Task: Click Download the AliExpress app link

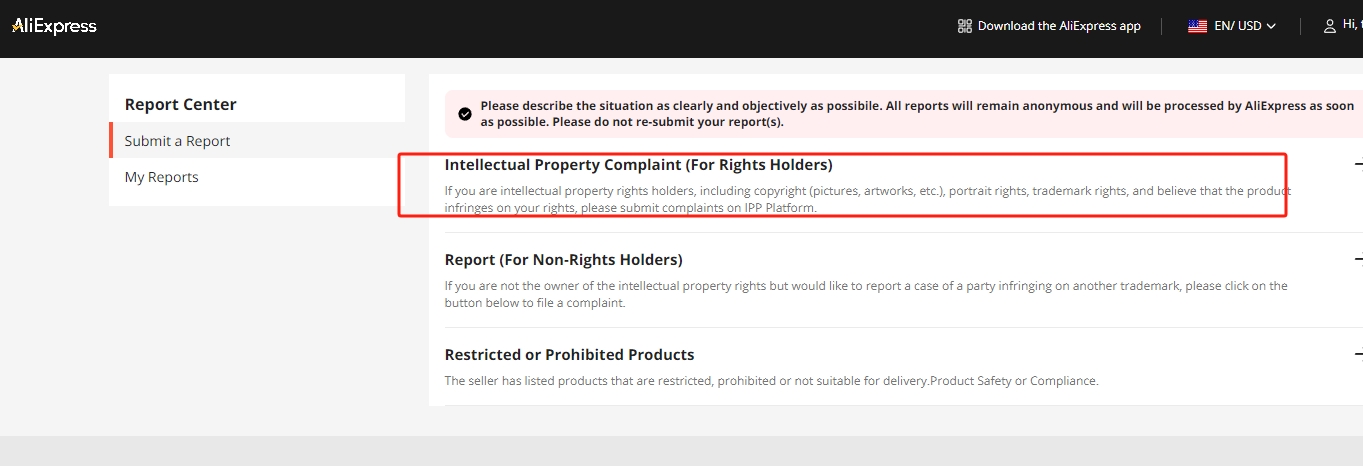Action: point(1059,26)
